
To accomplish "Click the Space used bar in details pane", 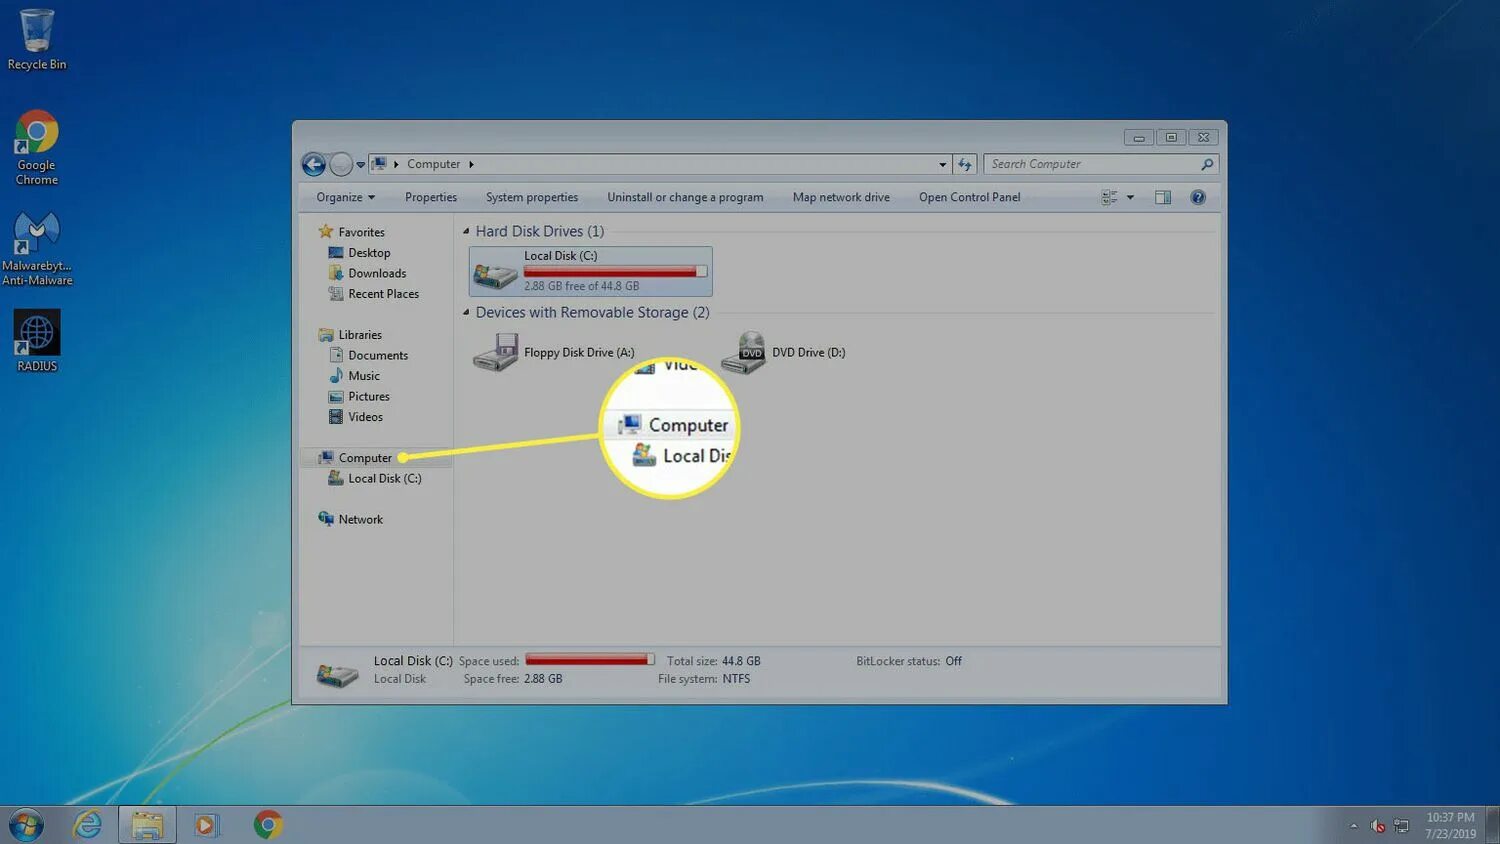I will point(590,660).
